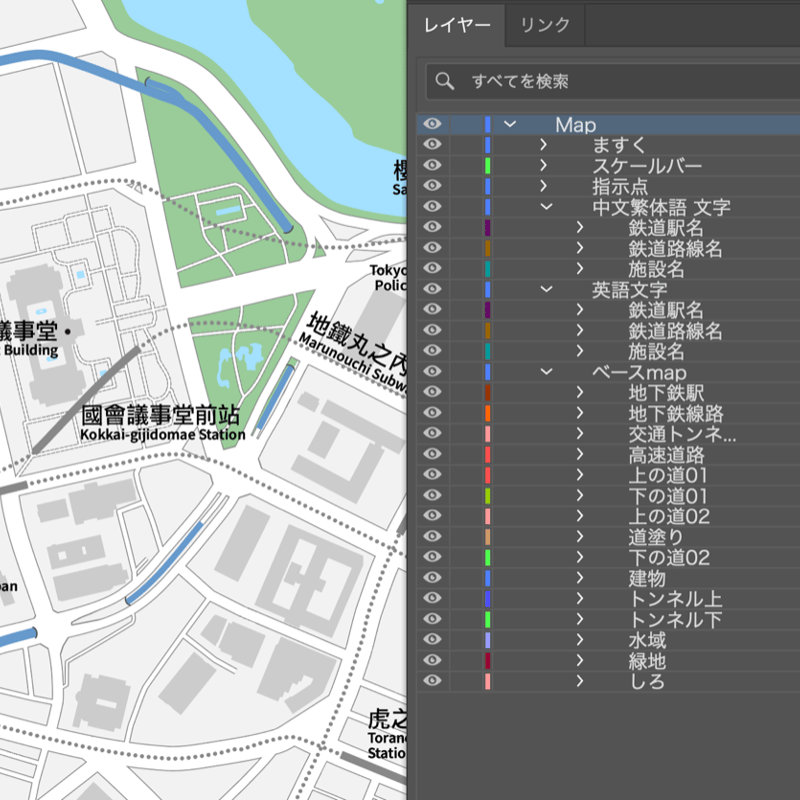Hide the スケールバー layer
This screenshot has height=800, width=800.
pyautogui.click(x=432, y=165)
